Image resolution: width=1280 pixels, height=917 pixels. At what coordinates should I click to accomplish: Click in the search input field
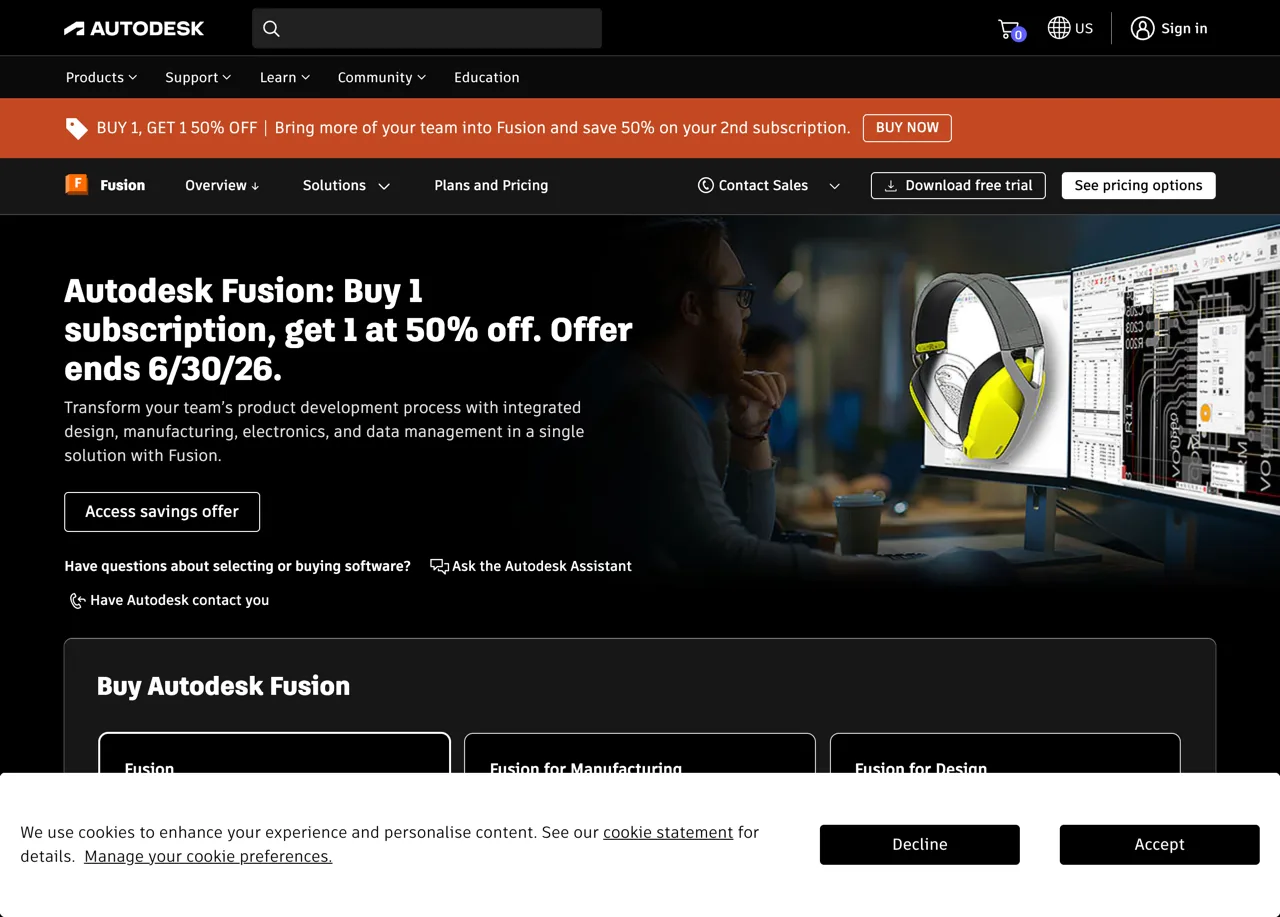coord(427,28)
